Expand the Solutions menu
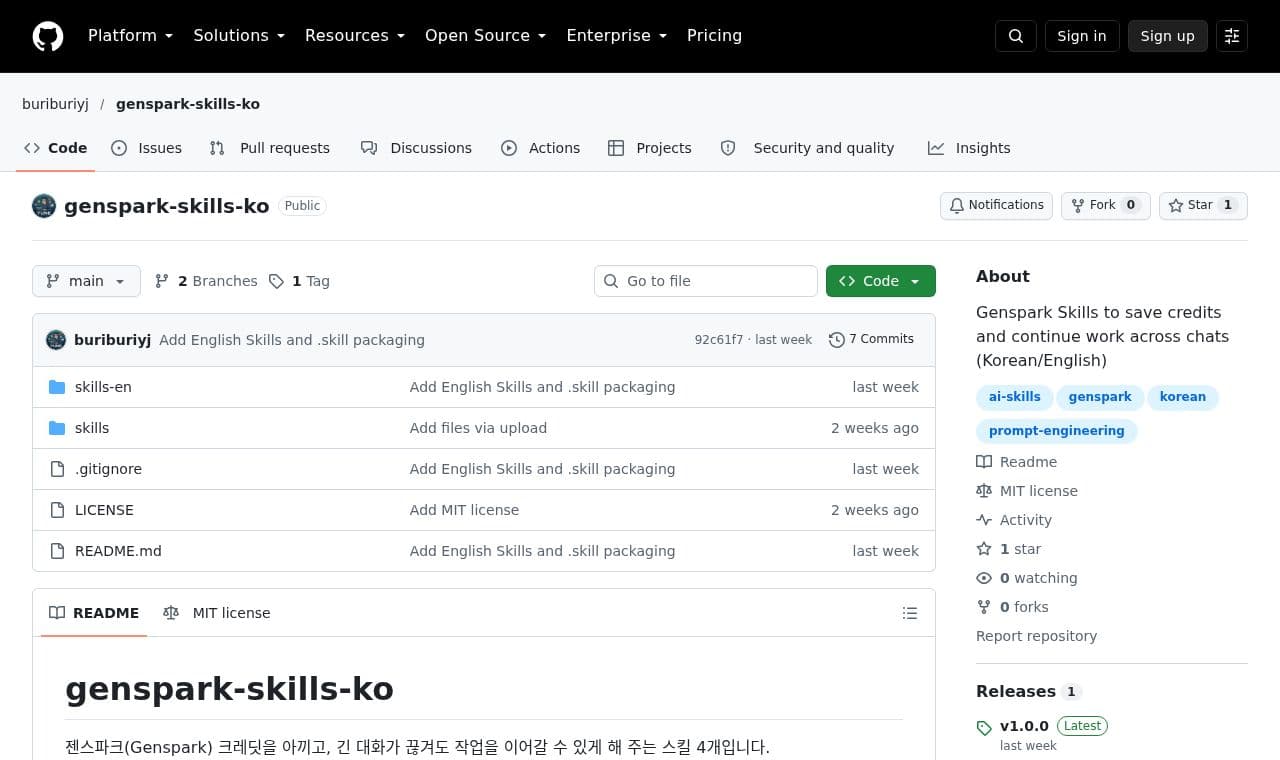 (239, 36)
